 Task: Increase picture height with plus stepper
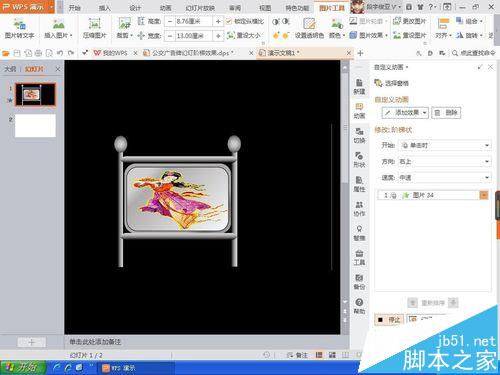click(x=218, y=22)
